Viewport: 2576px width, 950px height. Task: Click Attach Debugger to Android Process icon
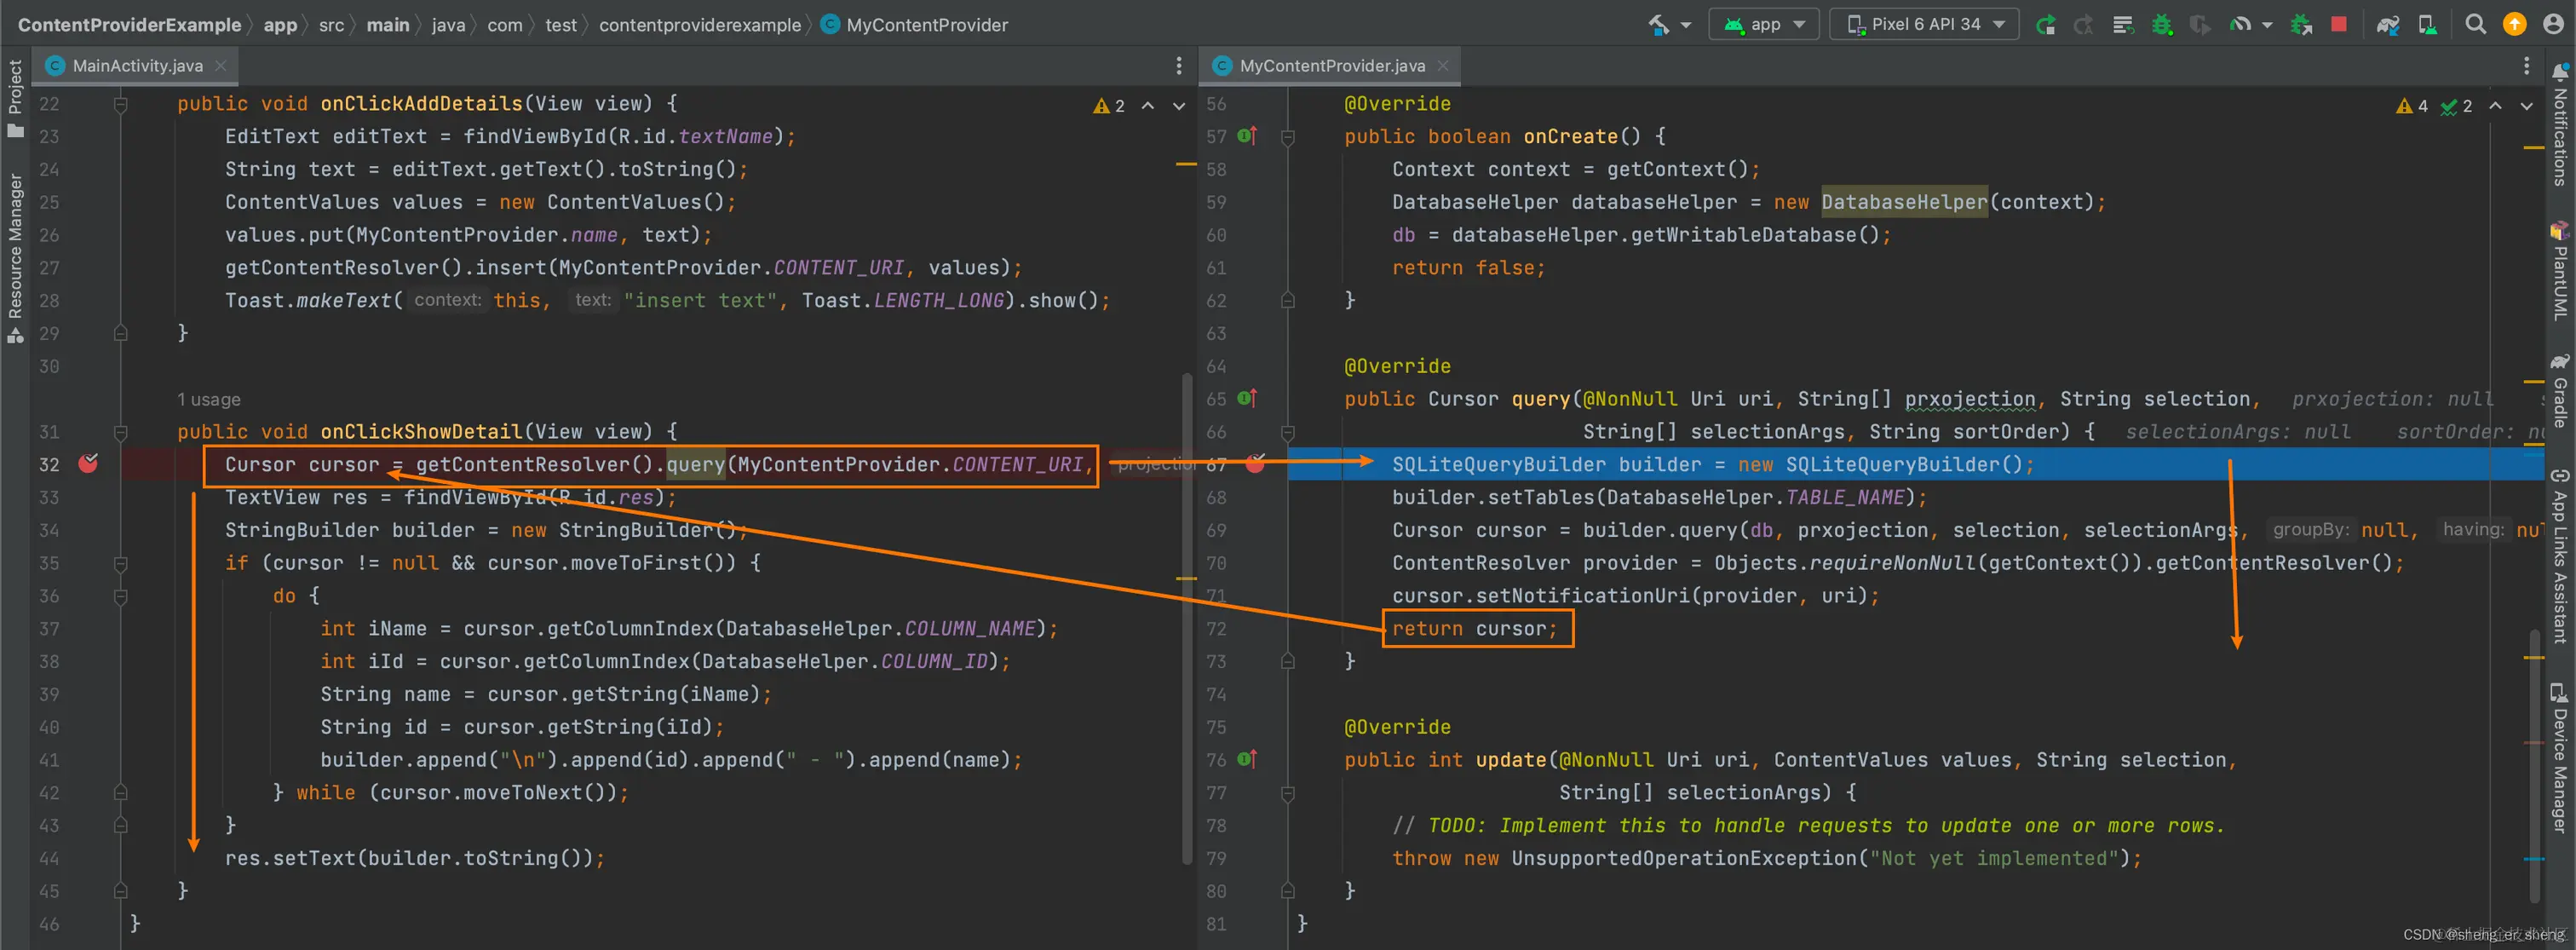point(2301,25)
